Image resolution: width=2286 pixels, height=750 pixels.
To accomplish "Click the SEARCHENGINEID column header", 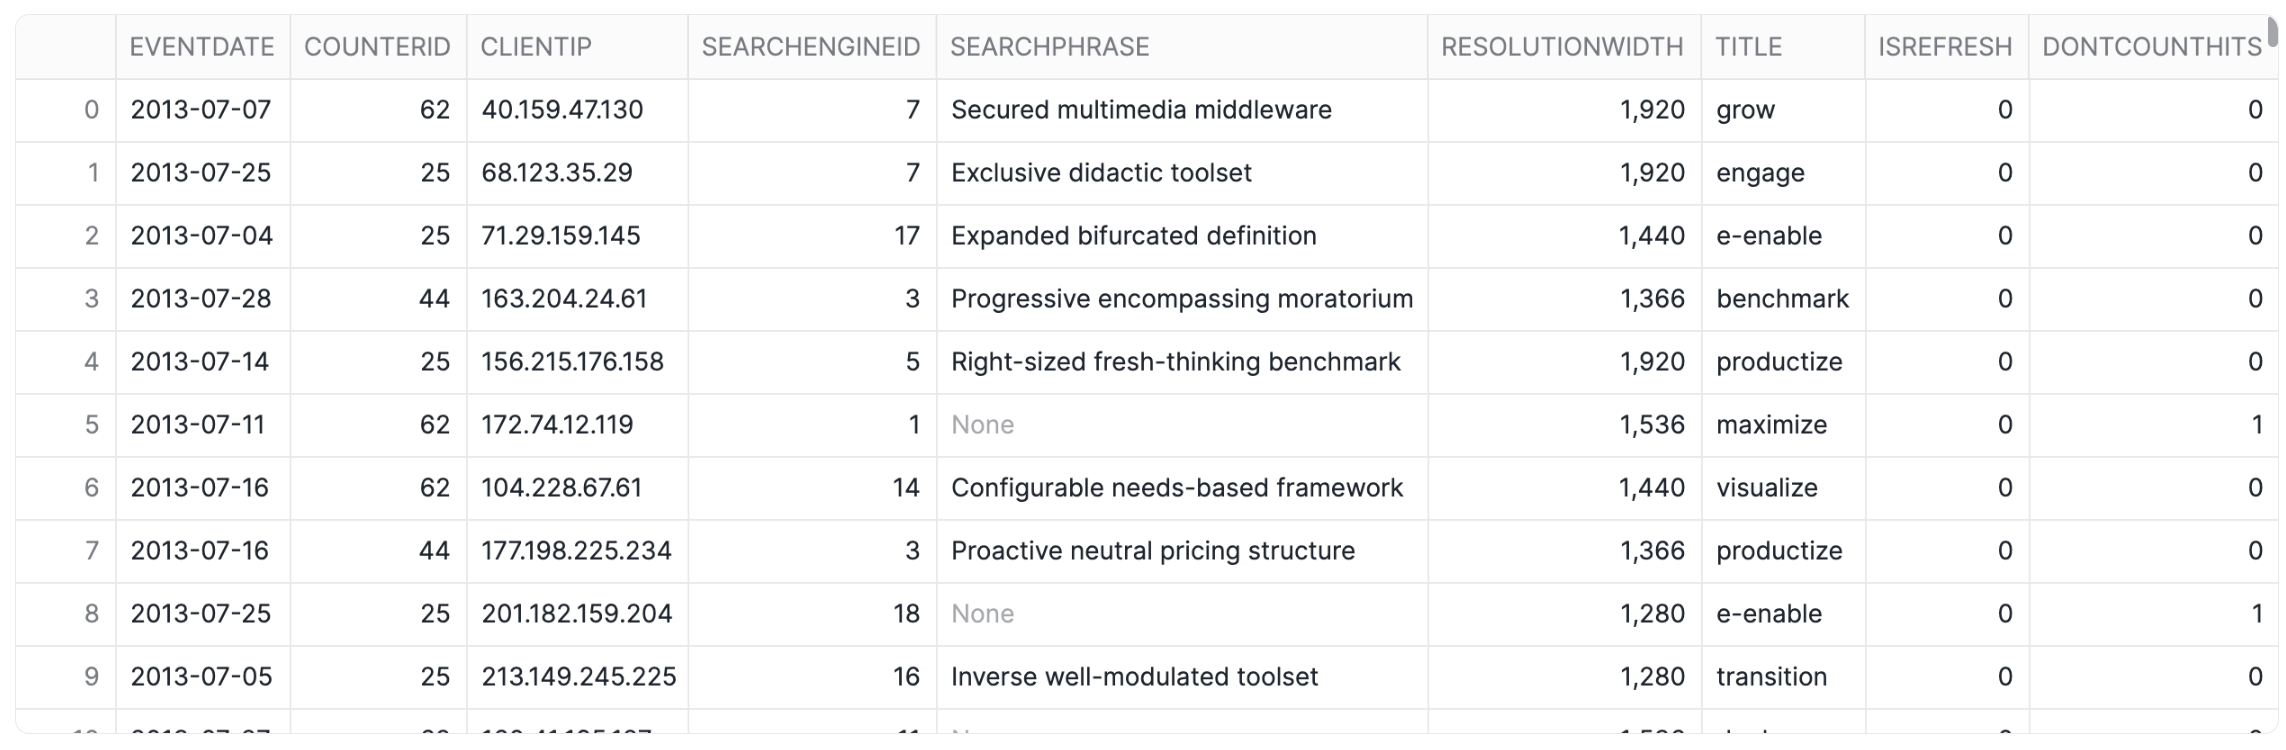I will 810,47.
